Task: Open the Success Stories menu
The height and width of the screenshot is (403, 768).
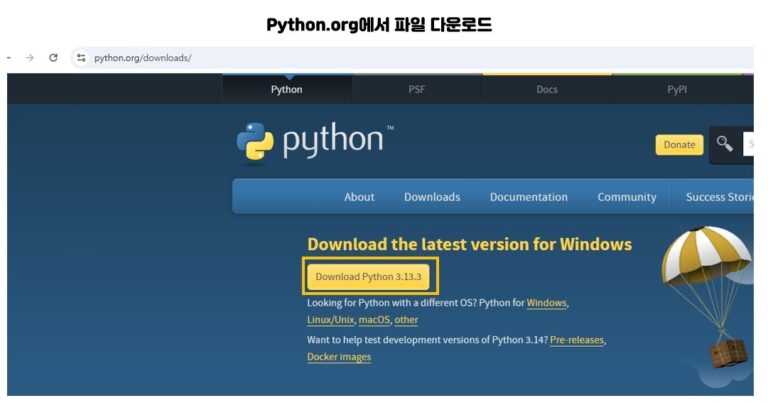Action: tap(719, 197)
